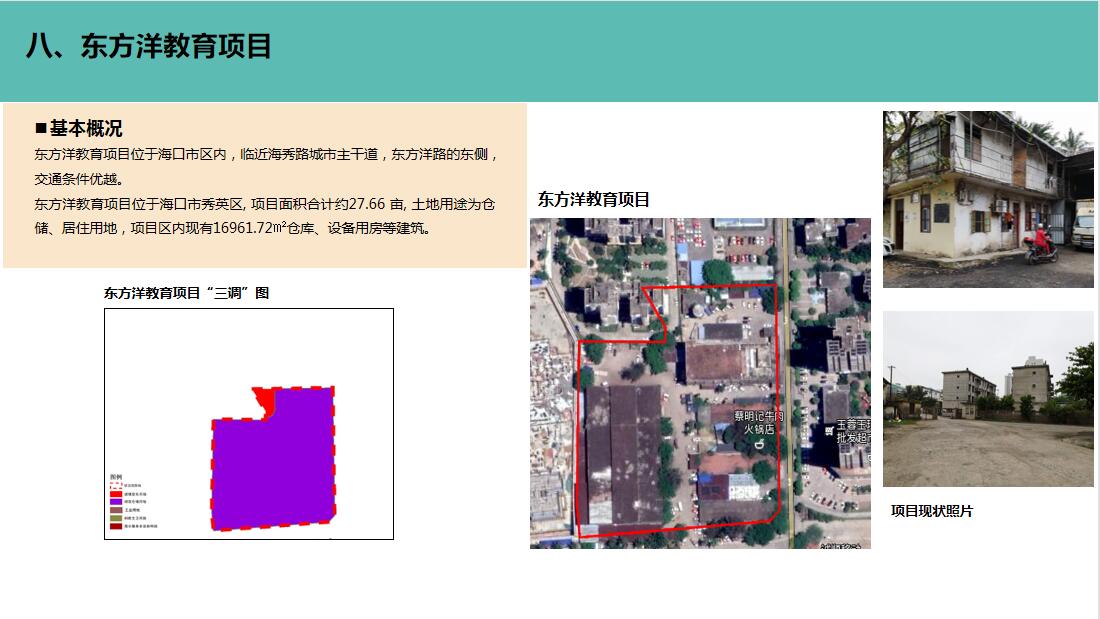Select the empty lot site photo
Screen dimensions: 1100x619
[987, 399]
